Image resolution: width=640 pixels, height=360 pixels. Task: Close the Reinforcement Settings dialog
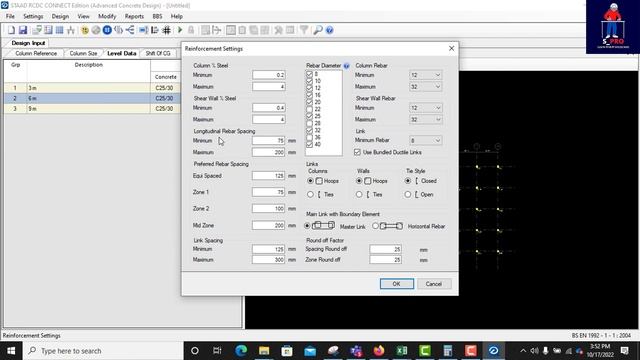click(451, 48)
